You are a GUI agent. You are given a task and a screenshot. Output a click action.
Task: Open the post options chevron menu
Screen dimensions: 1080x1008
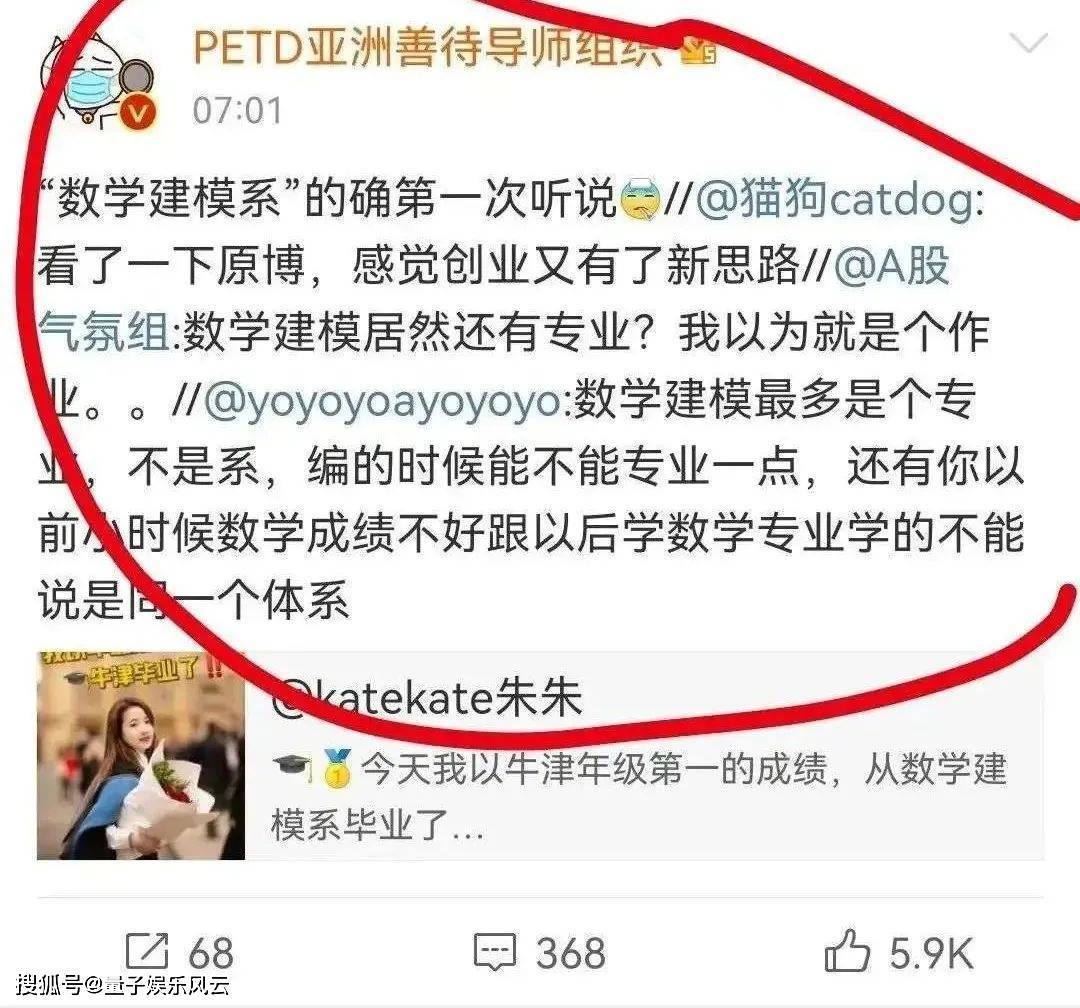tap(1028, 43)
